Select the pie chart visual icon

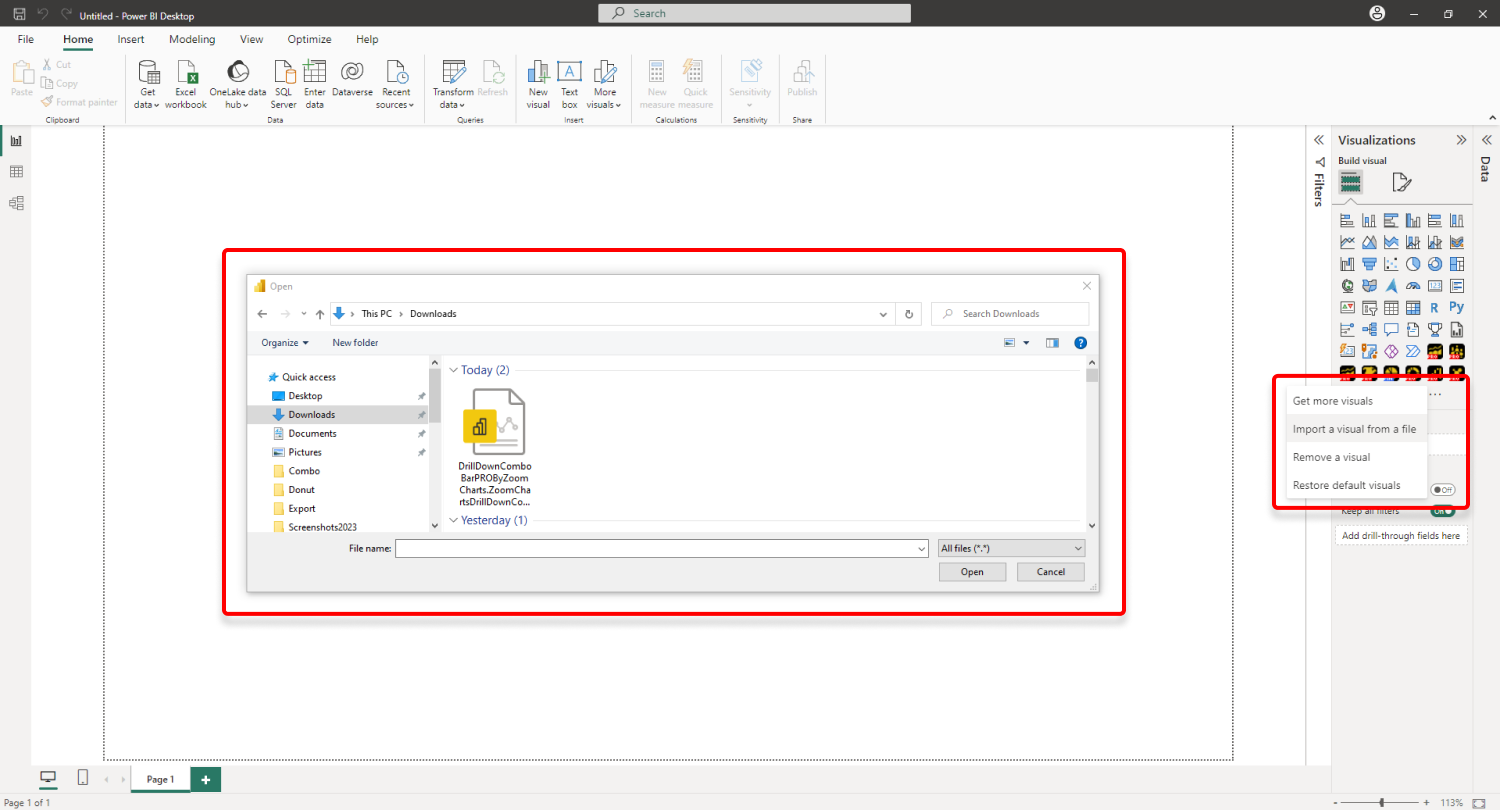point(1413,264)
